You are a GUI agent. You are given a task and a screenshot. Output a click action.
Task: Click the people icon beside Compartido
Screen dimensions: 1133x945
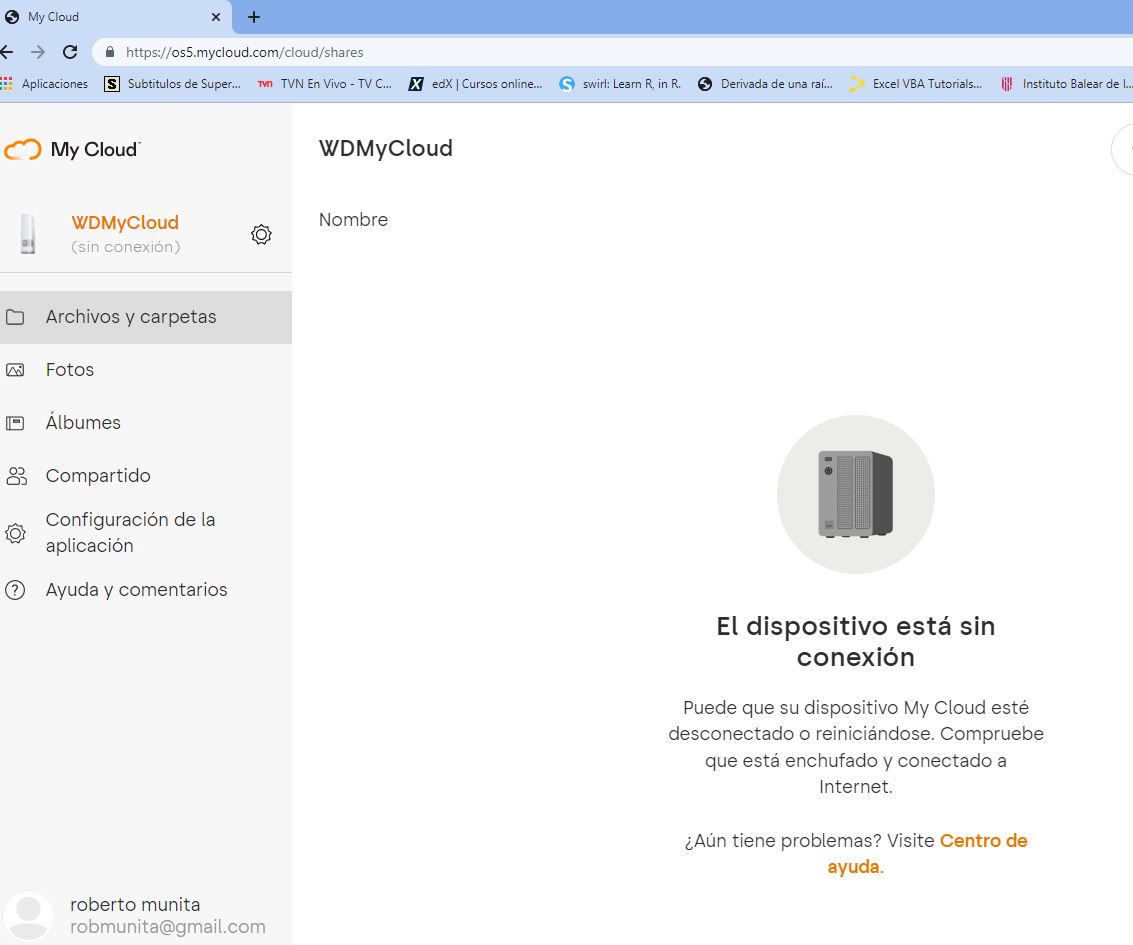(16, 475)
